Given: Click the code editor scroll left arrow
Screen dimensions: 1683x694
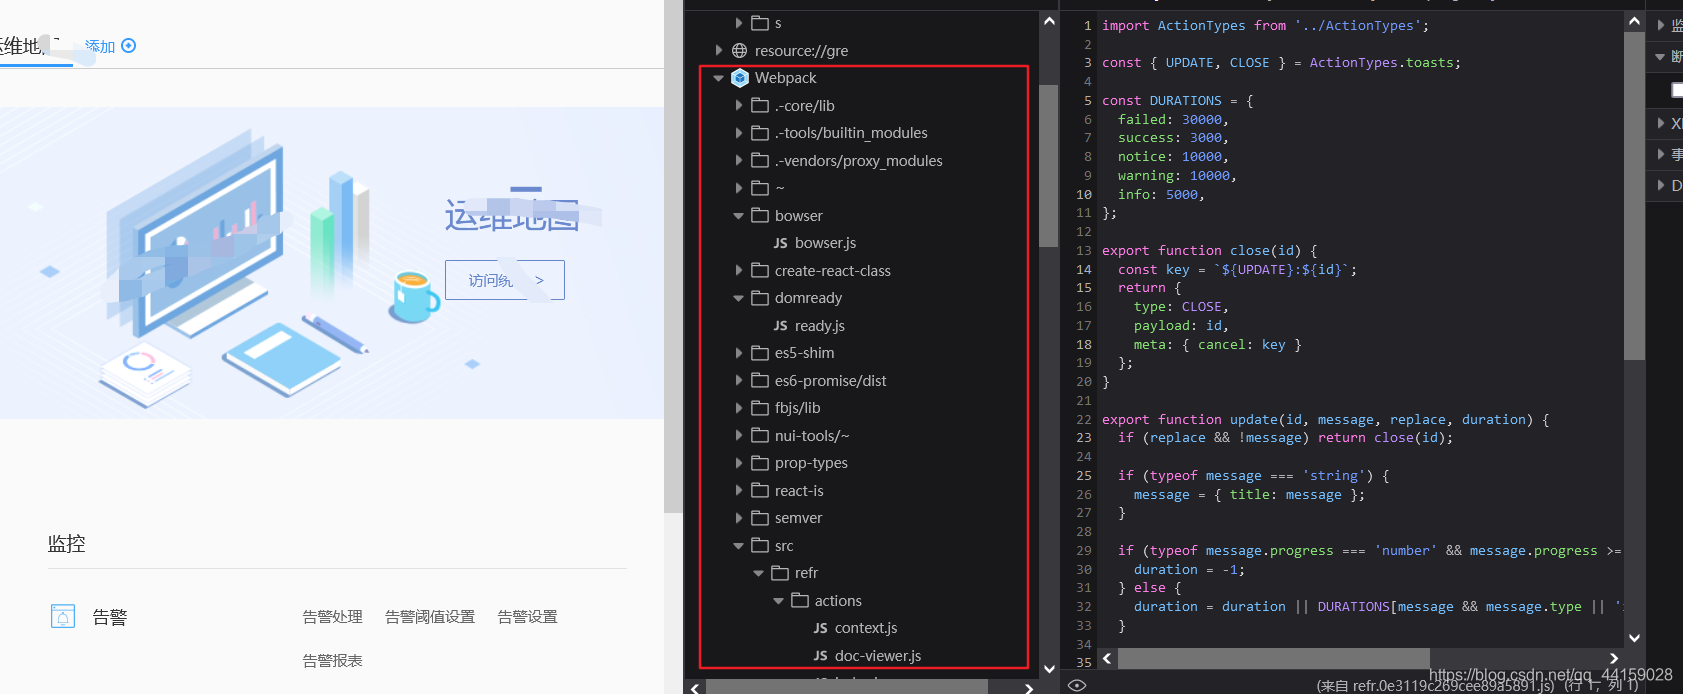Looking at the screenshot, I should [1107, 658].
